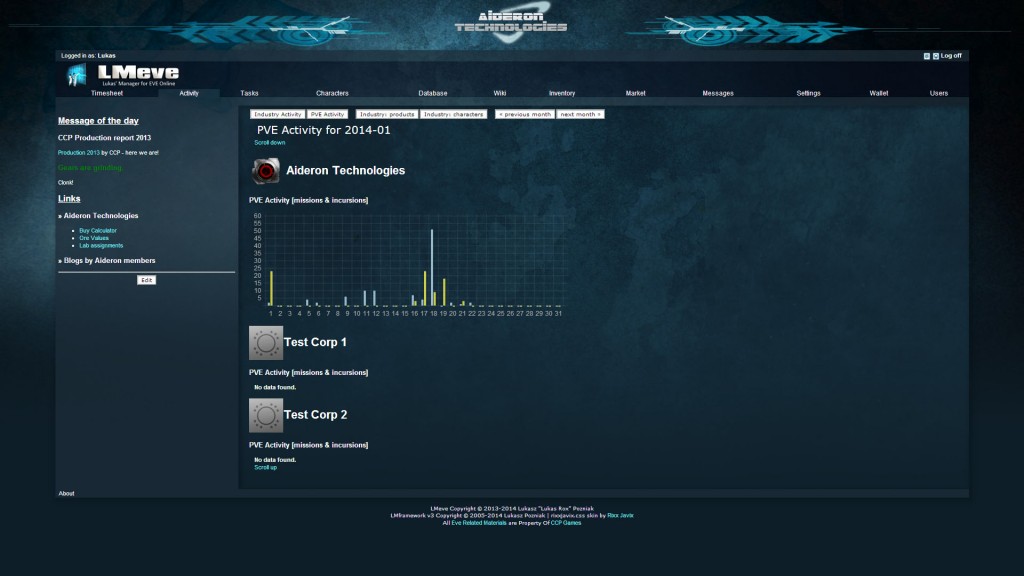The image size is (1024, 576).
Task: Click the 'CCP Production report 2013' text
Action: click(104, 138)
